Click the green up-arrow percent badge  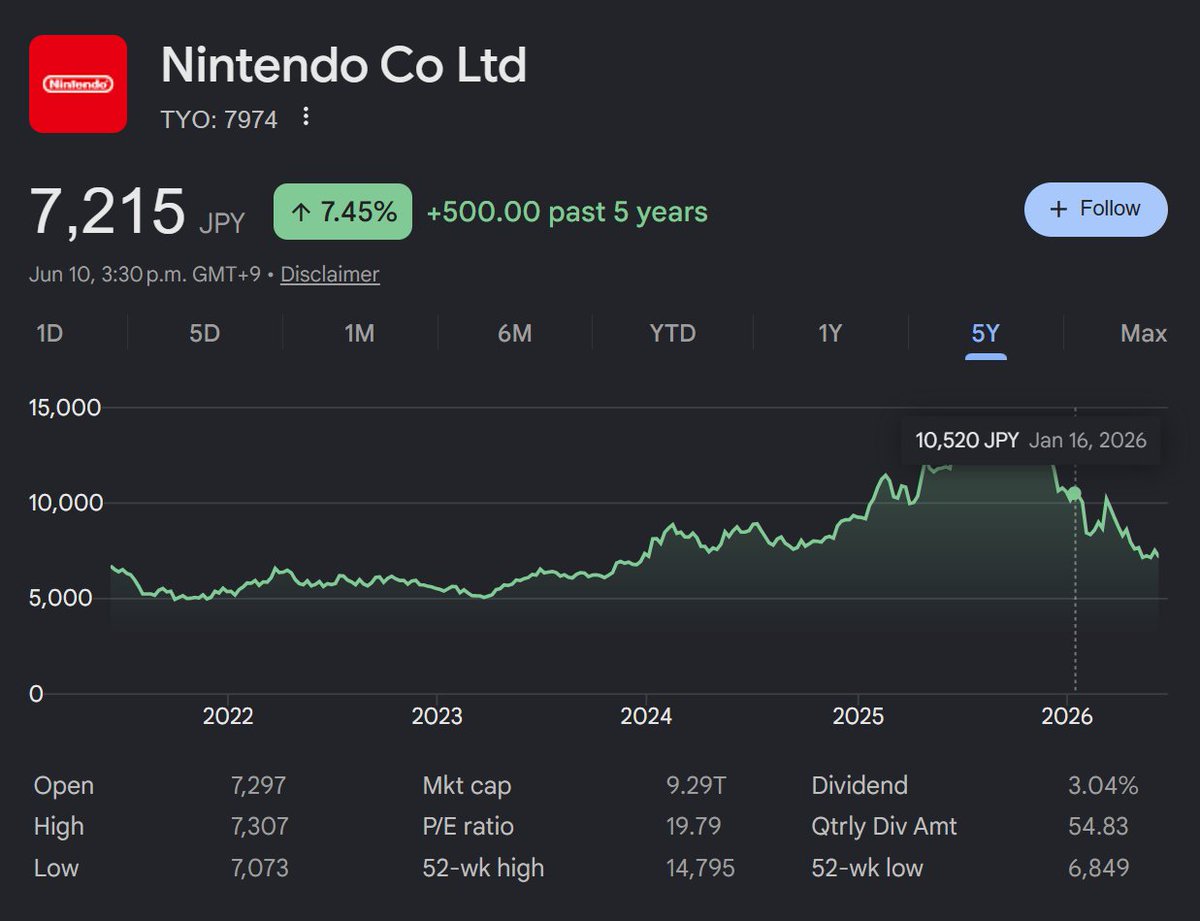(x=343, y=211)
